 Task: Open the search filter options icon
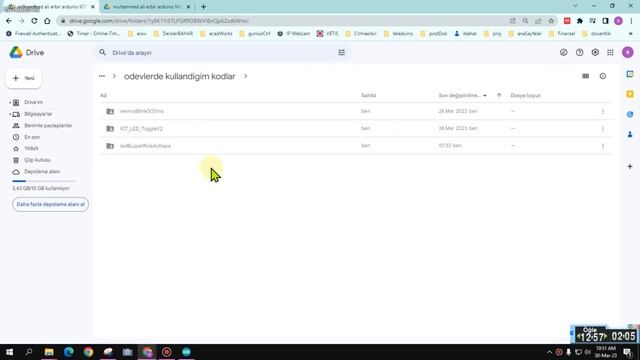[x=342, y=53]
